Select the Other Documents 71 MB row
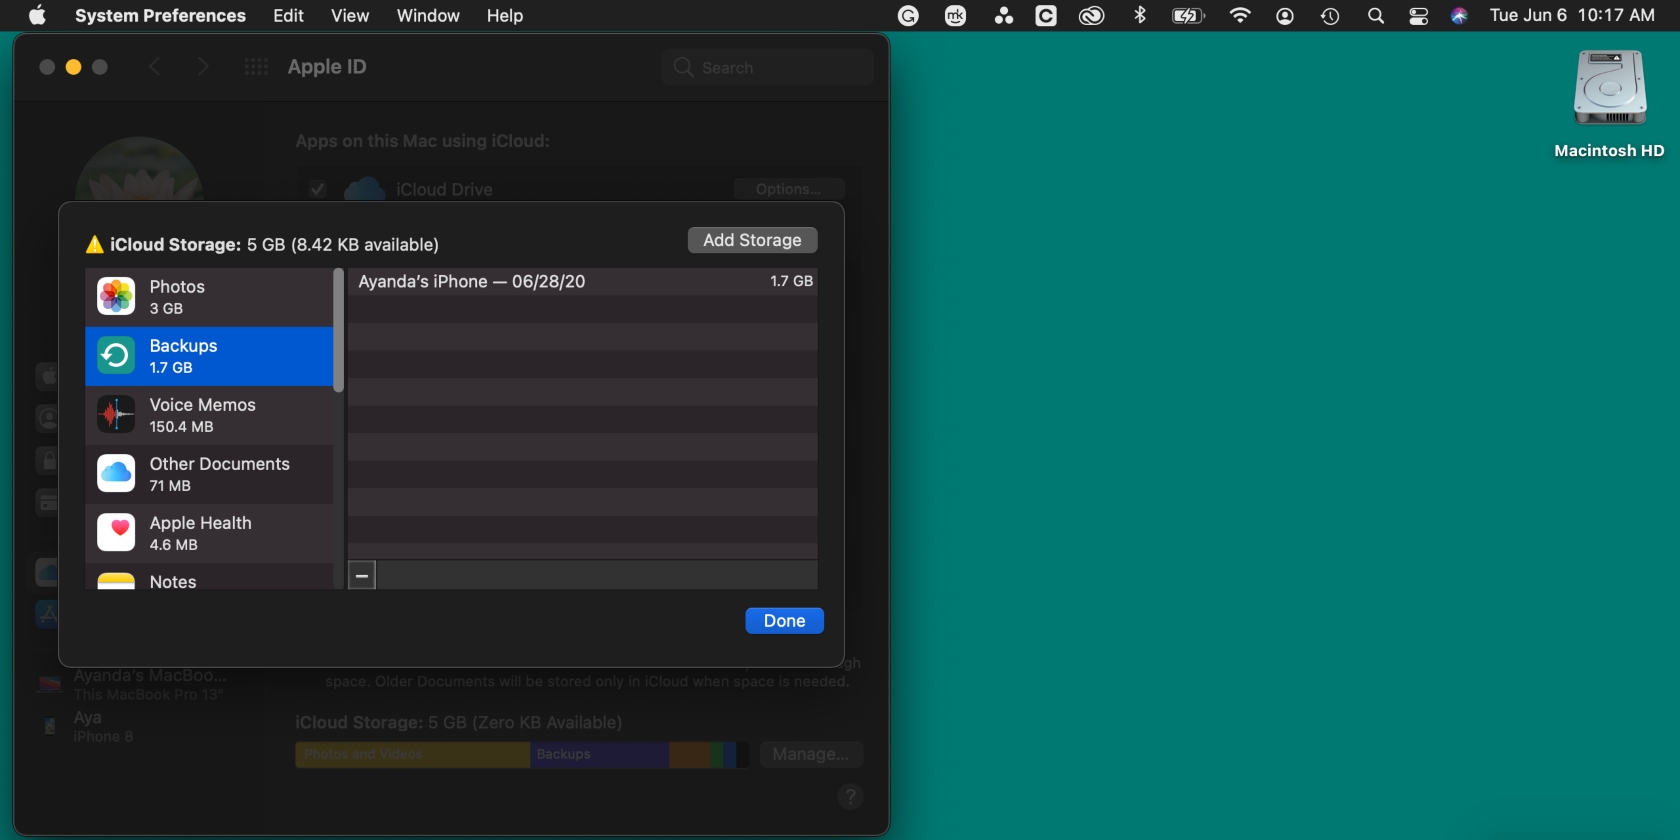Viewport: 1680px width, 840px height. pos(209,474)
